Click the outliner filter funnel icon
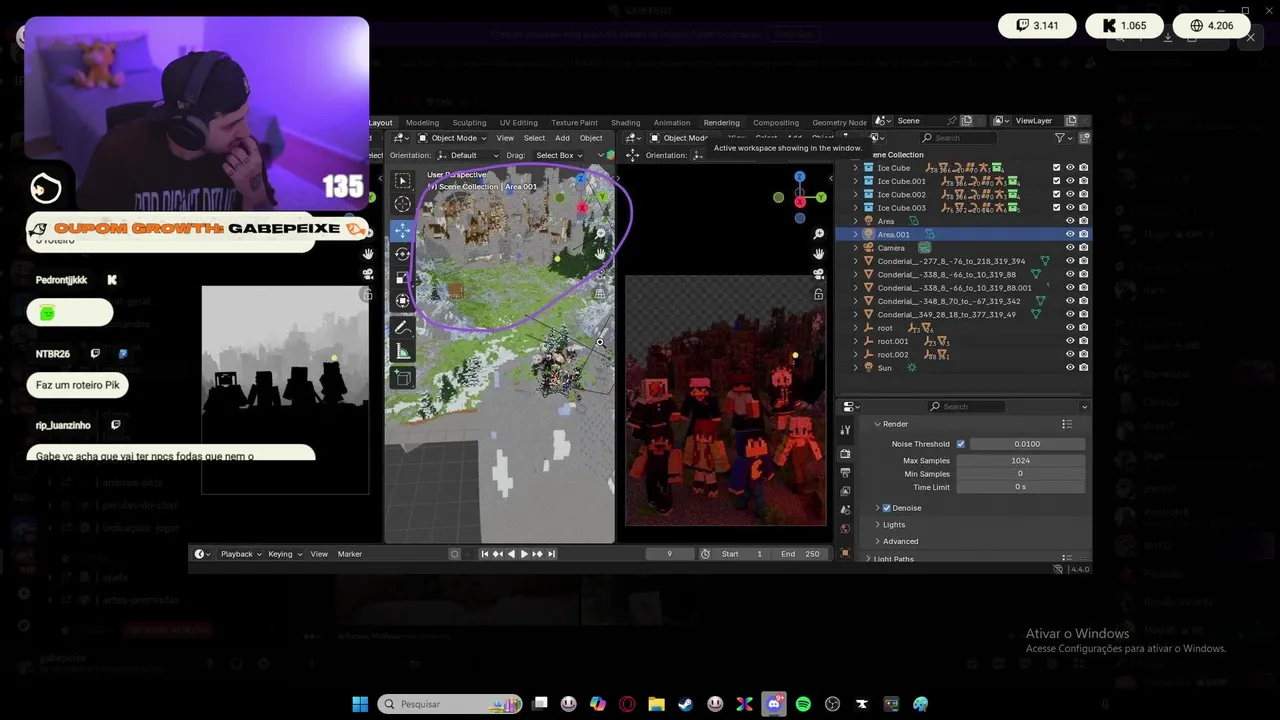Viewport: 1280px width, 720px height. 1060,138
